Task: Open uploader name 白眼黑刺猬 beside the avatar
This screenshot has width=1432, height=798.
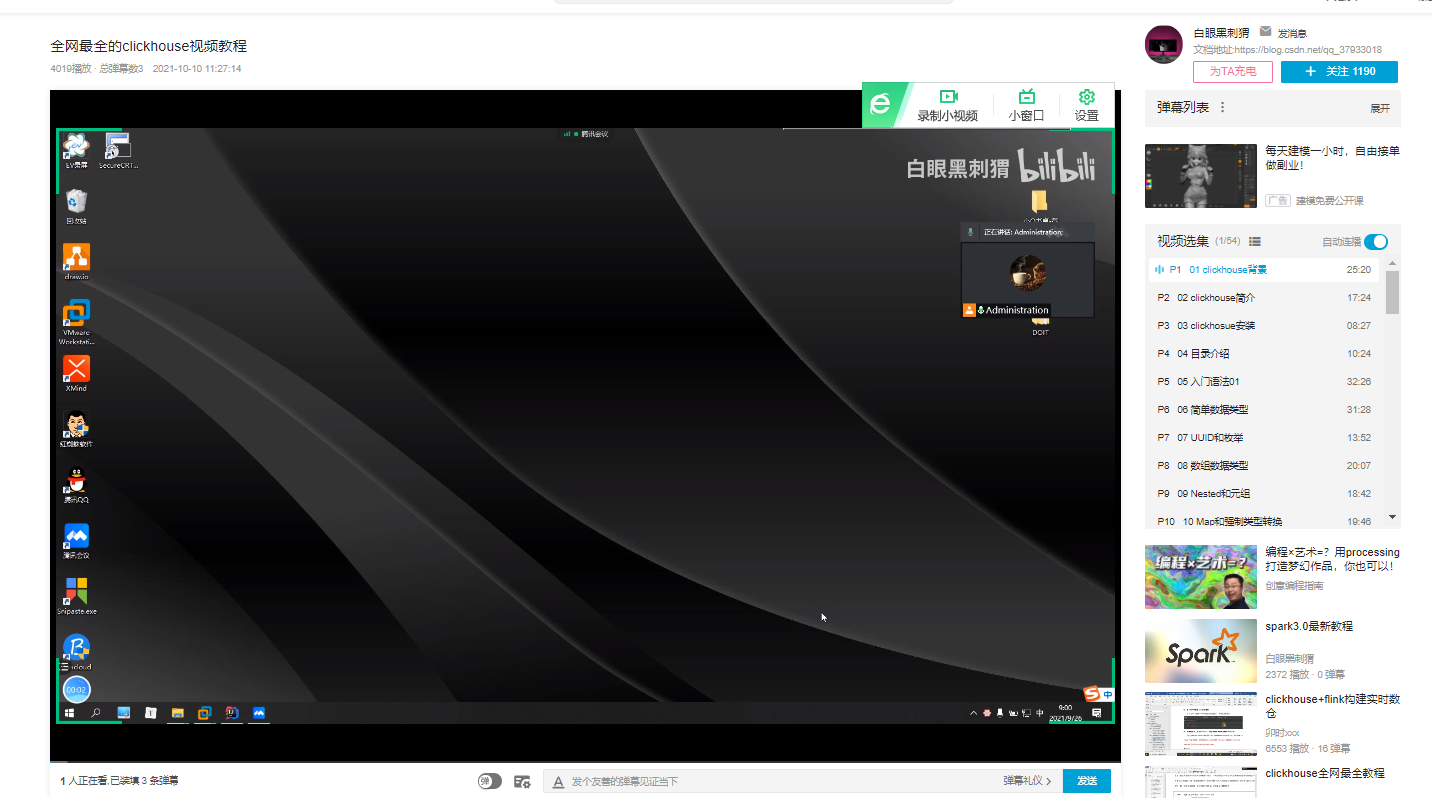Action: [x=1221, y=33]
